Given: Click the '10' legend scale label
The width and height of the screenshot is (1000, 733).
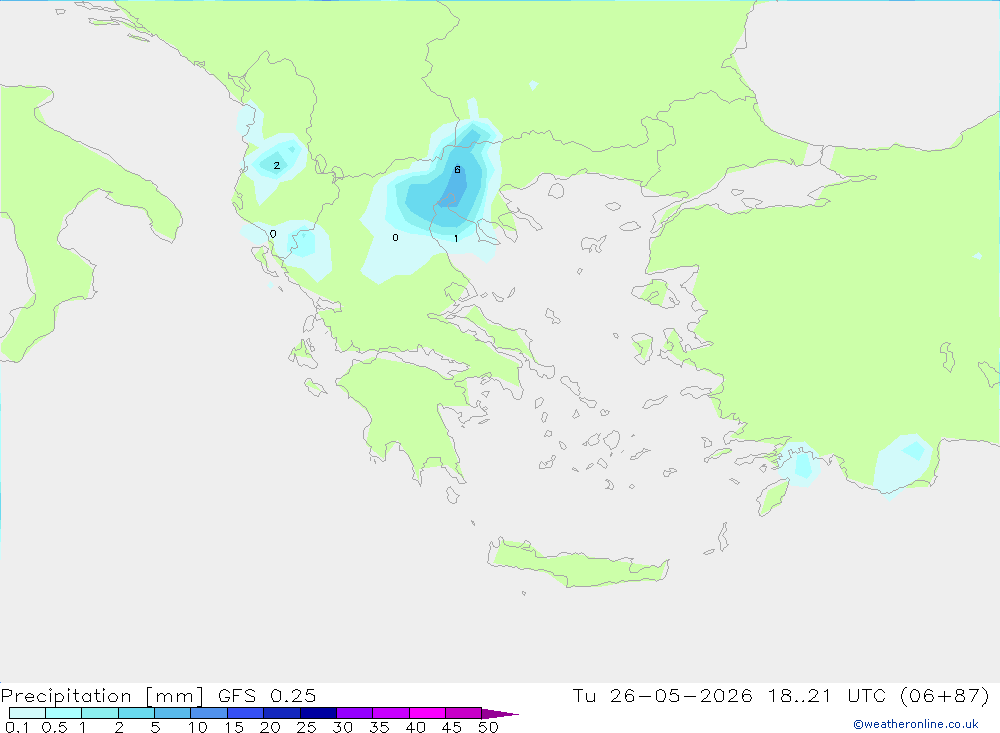Looking at the screenshot, I should point(198,727).
